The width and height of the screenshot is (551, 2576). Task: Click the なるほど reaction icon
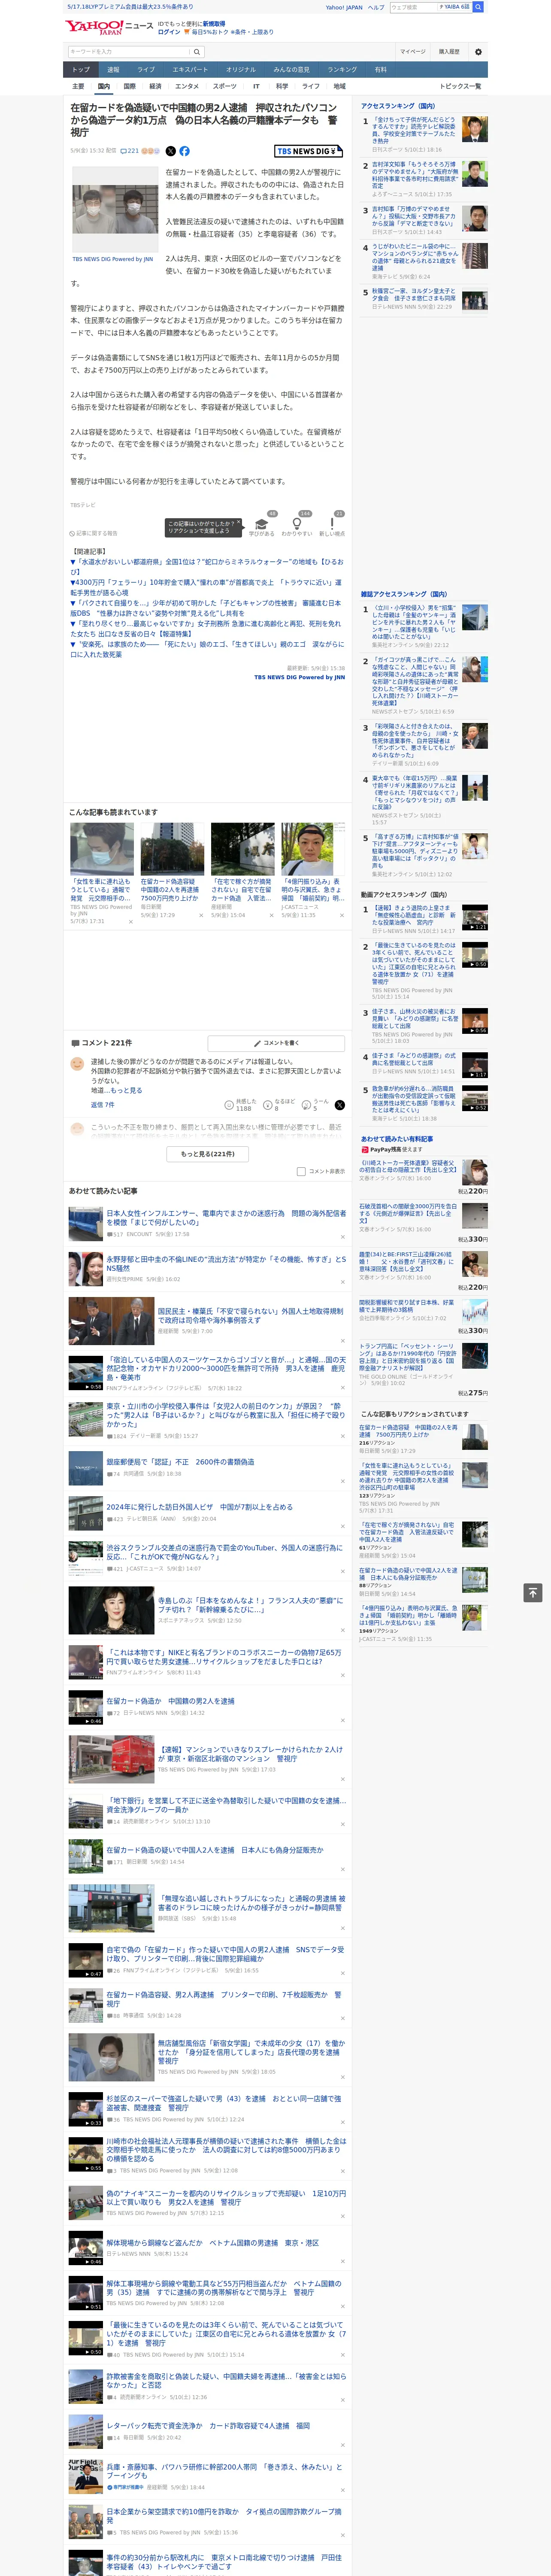pyautogui.click(x=269, y=1105)
